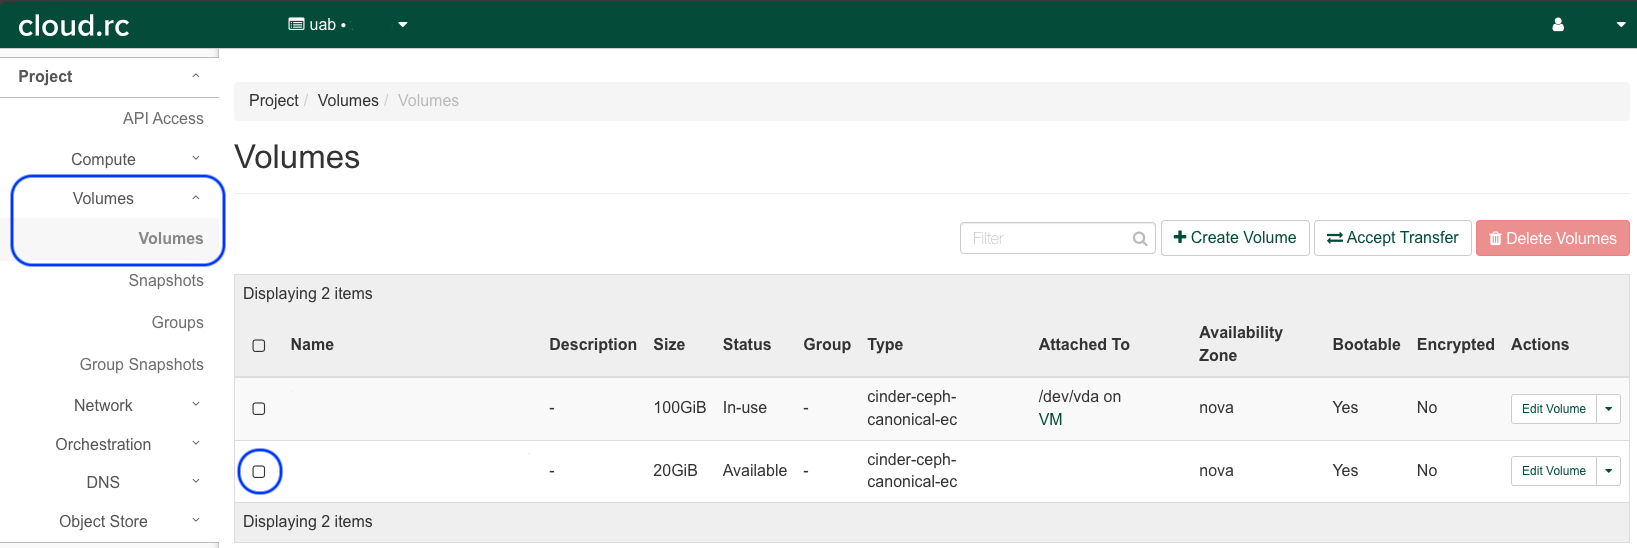Click the Create Volume button
This screenshot has width=1637, height=548.
pos(1235,238)
